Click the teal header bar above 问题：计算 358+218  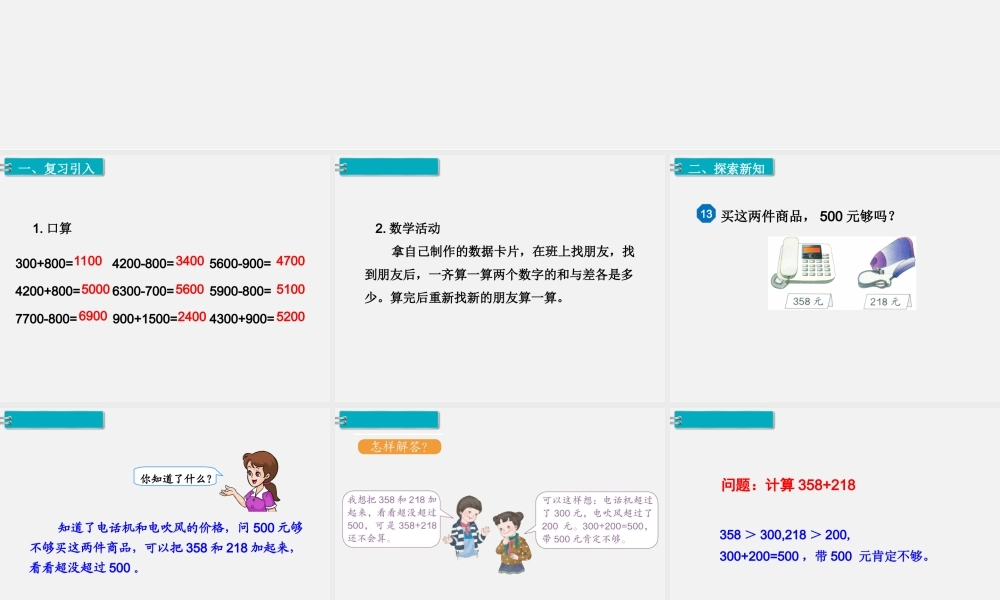point(722,420)
